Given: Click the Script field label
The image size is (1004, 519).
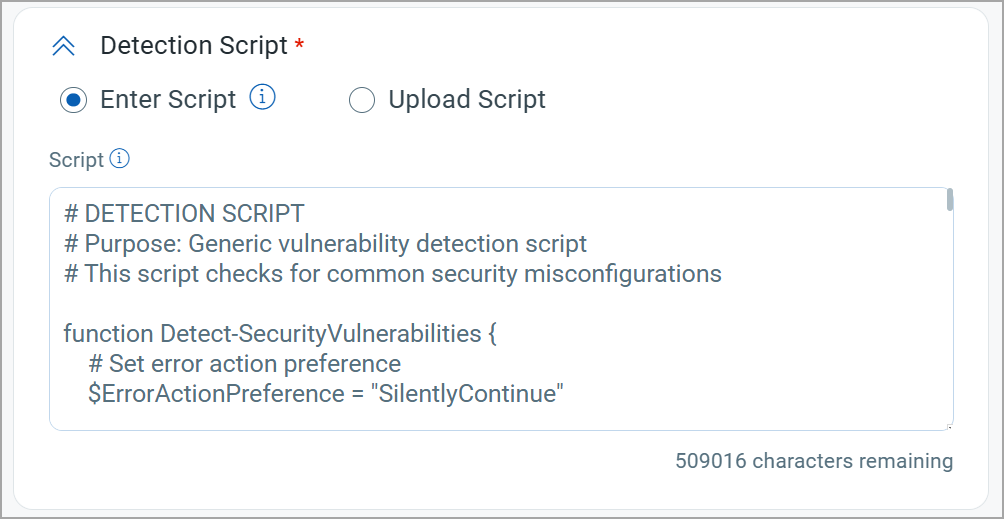Looking at the screenshot, I should (76, 160).
